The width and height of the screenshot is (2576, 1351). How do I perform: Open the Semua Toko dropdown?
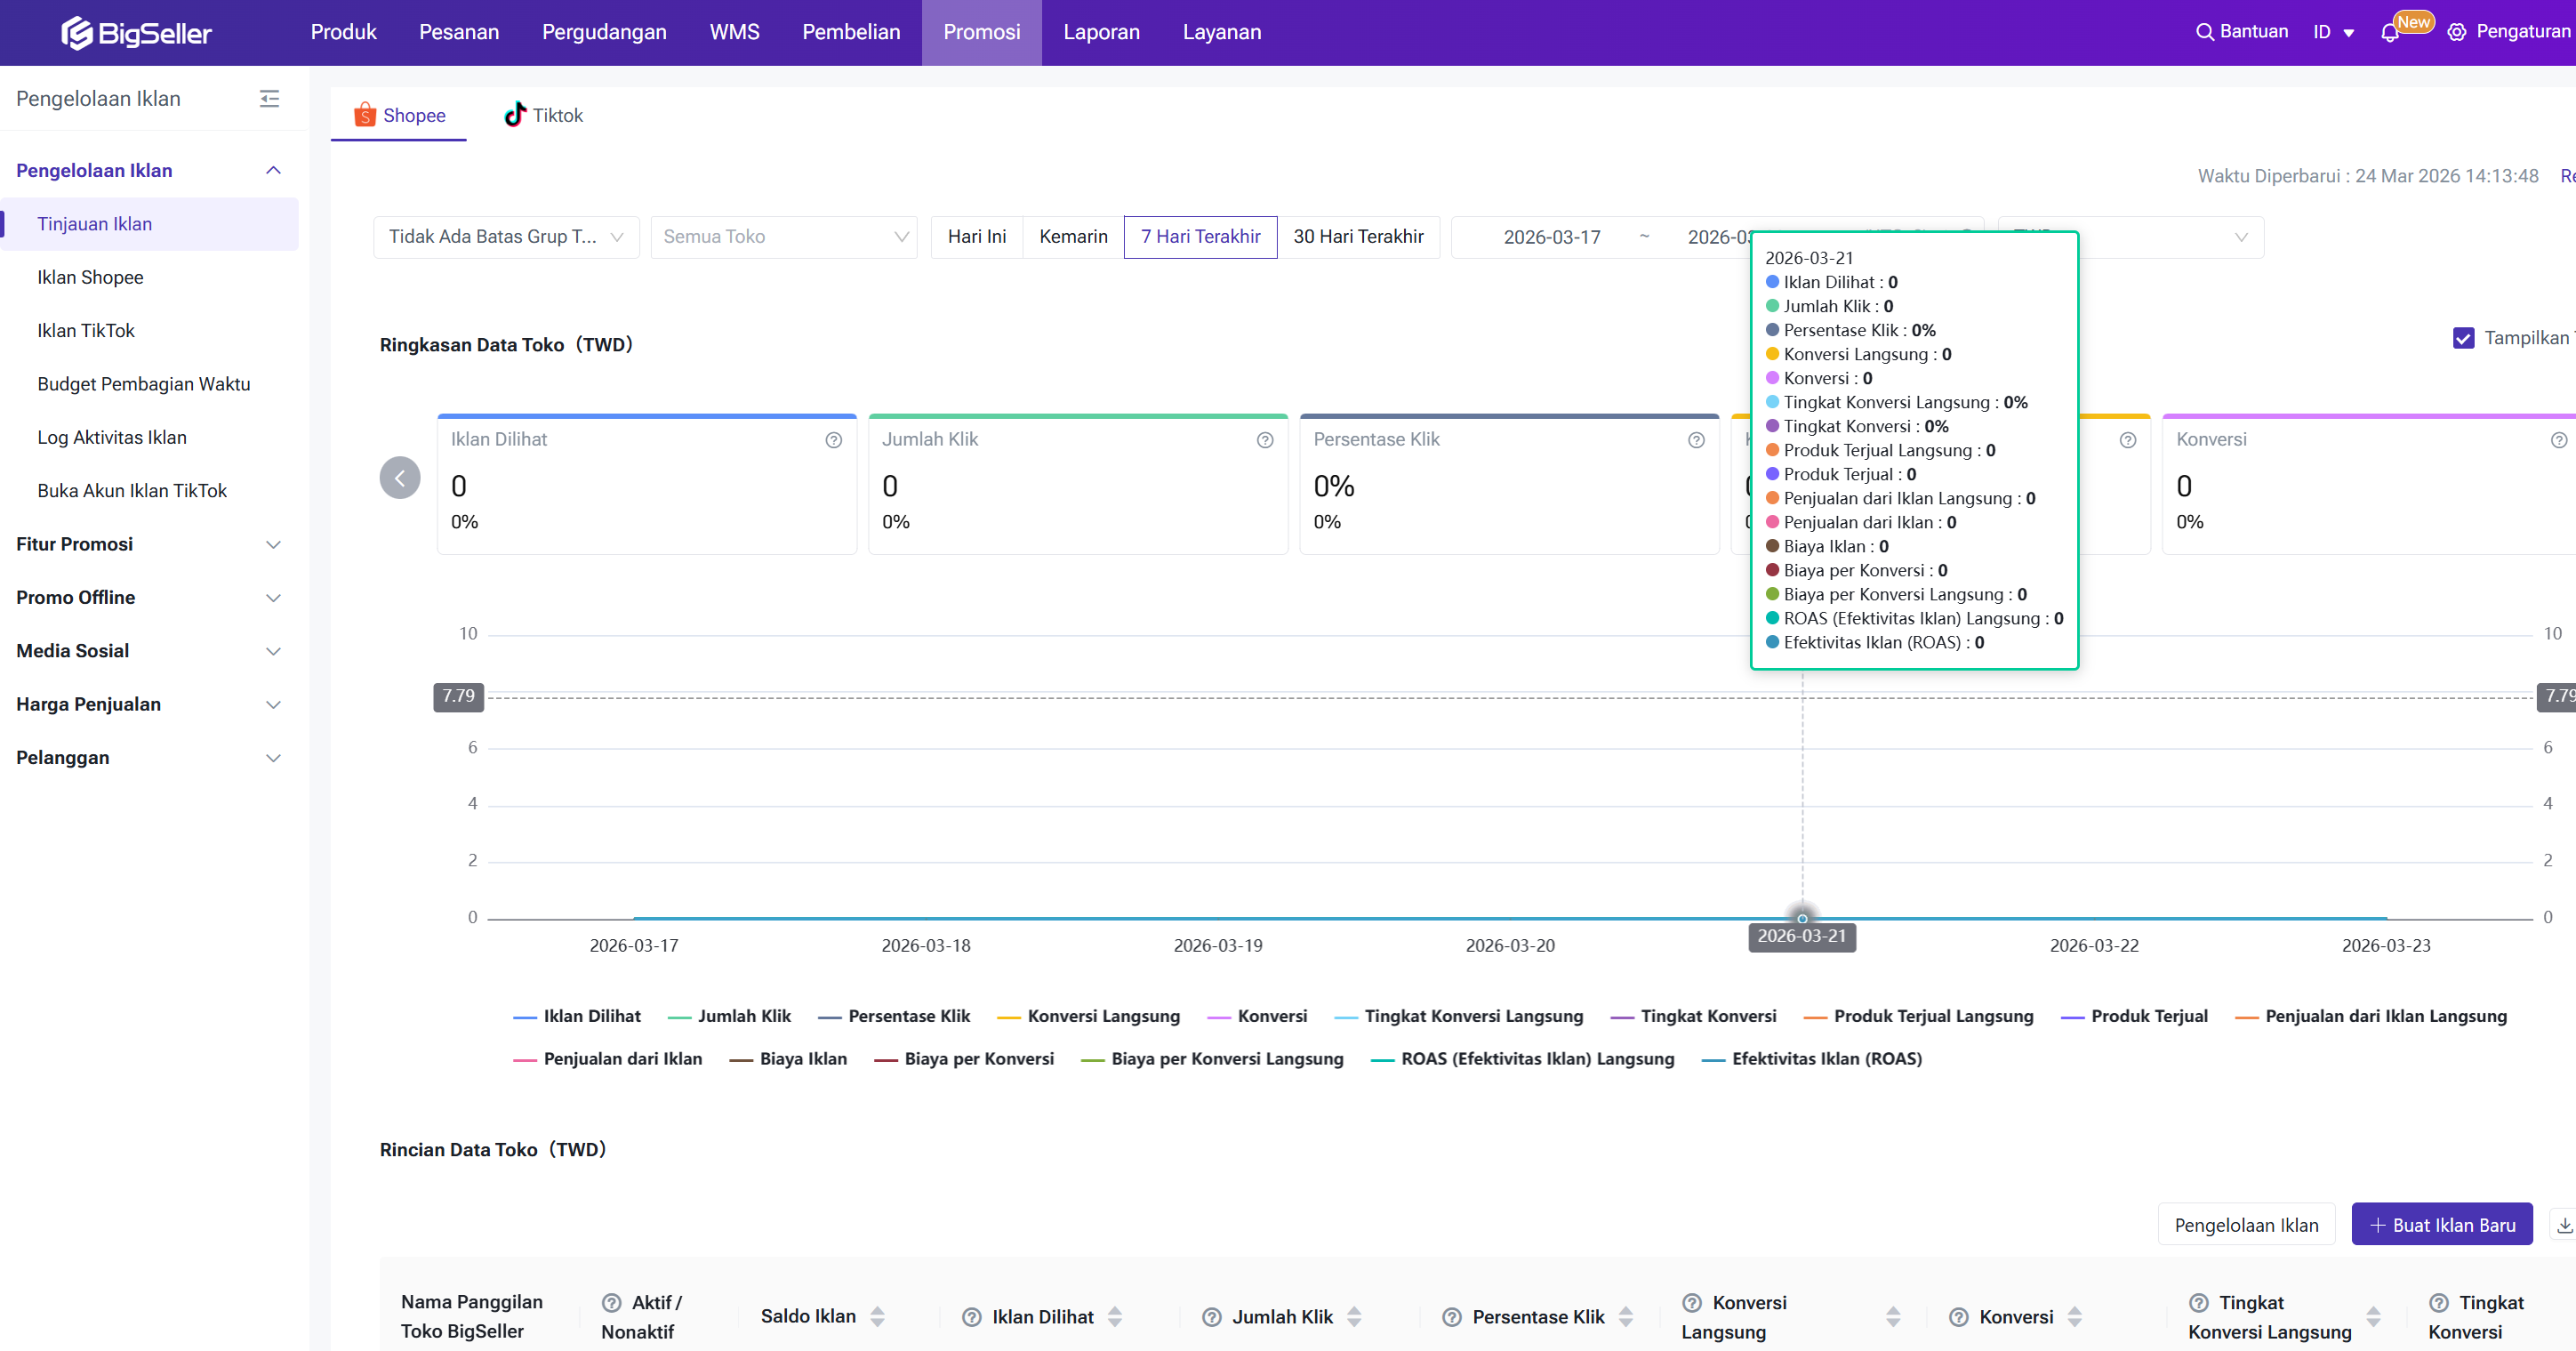click(784, 237)
